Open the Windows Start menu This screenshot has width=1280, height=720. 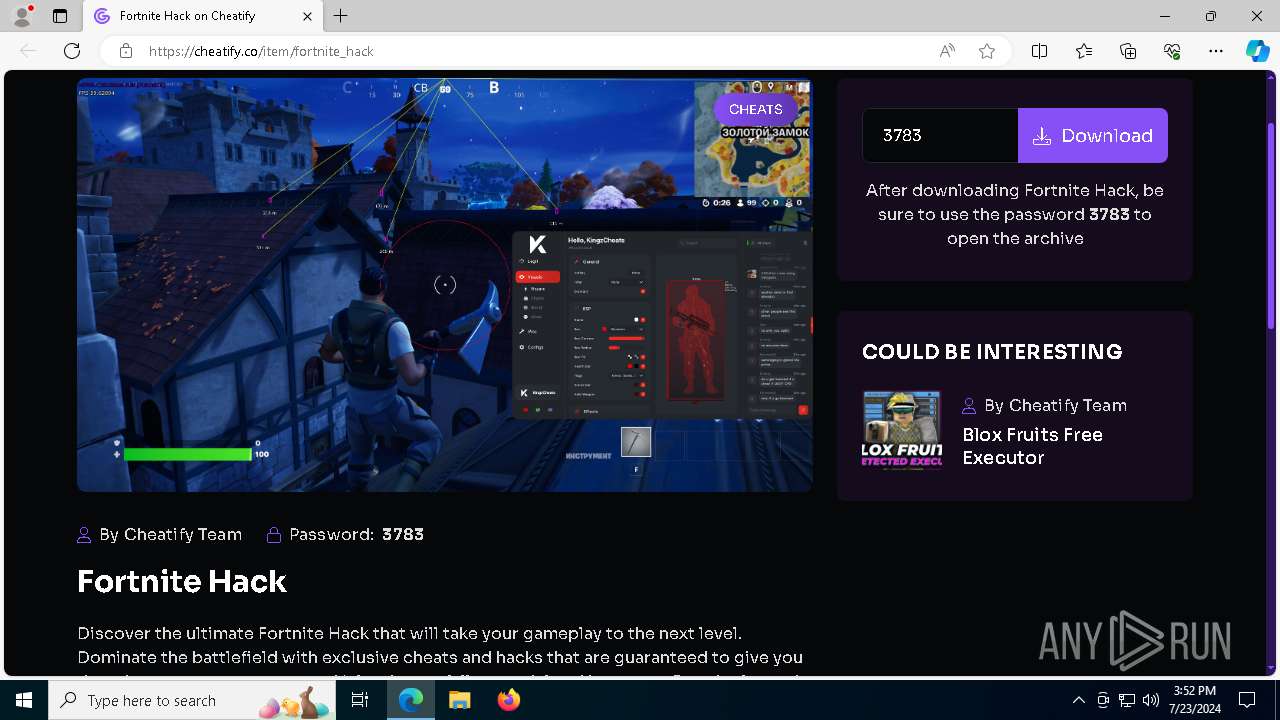click(24, 700)
